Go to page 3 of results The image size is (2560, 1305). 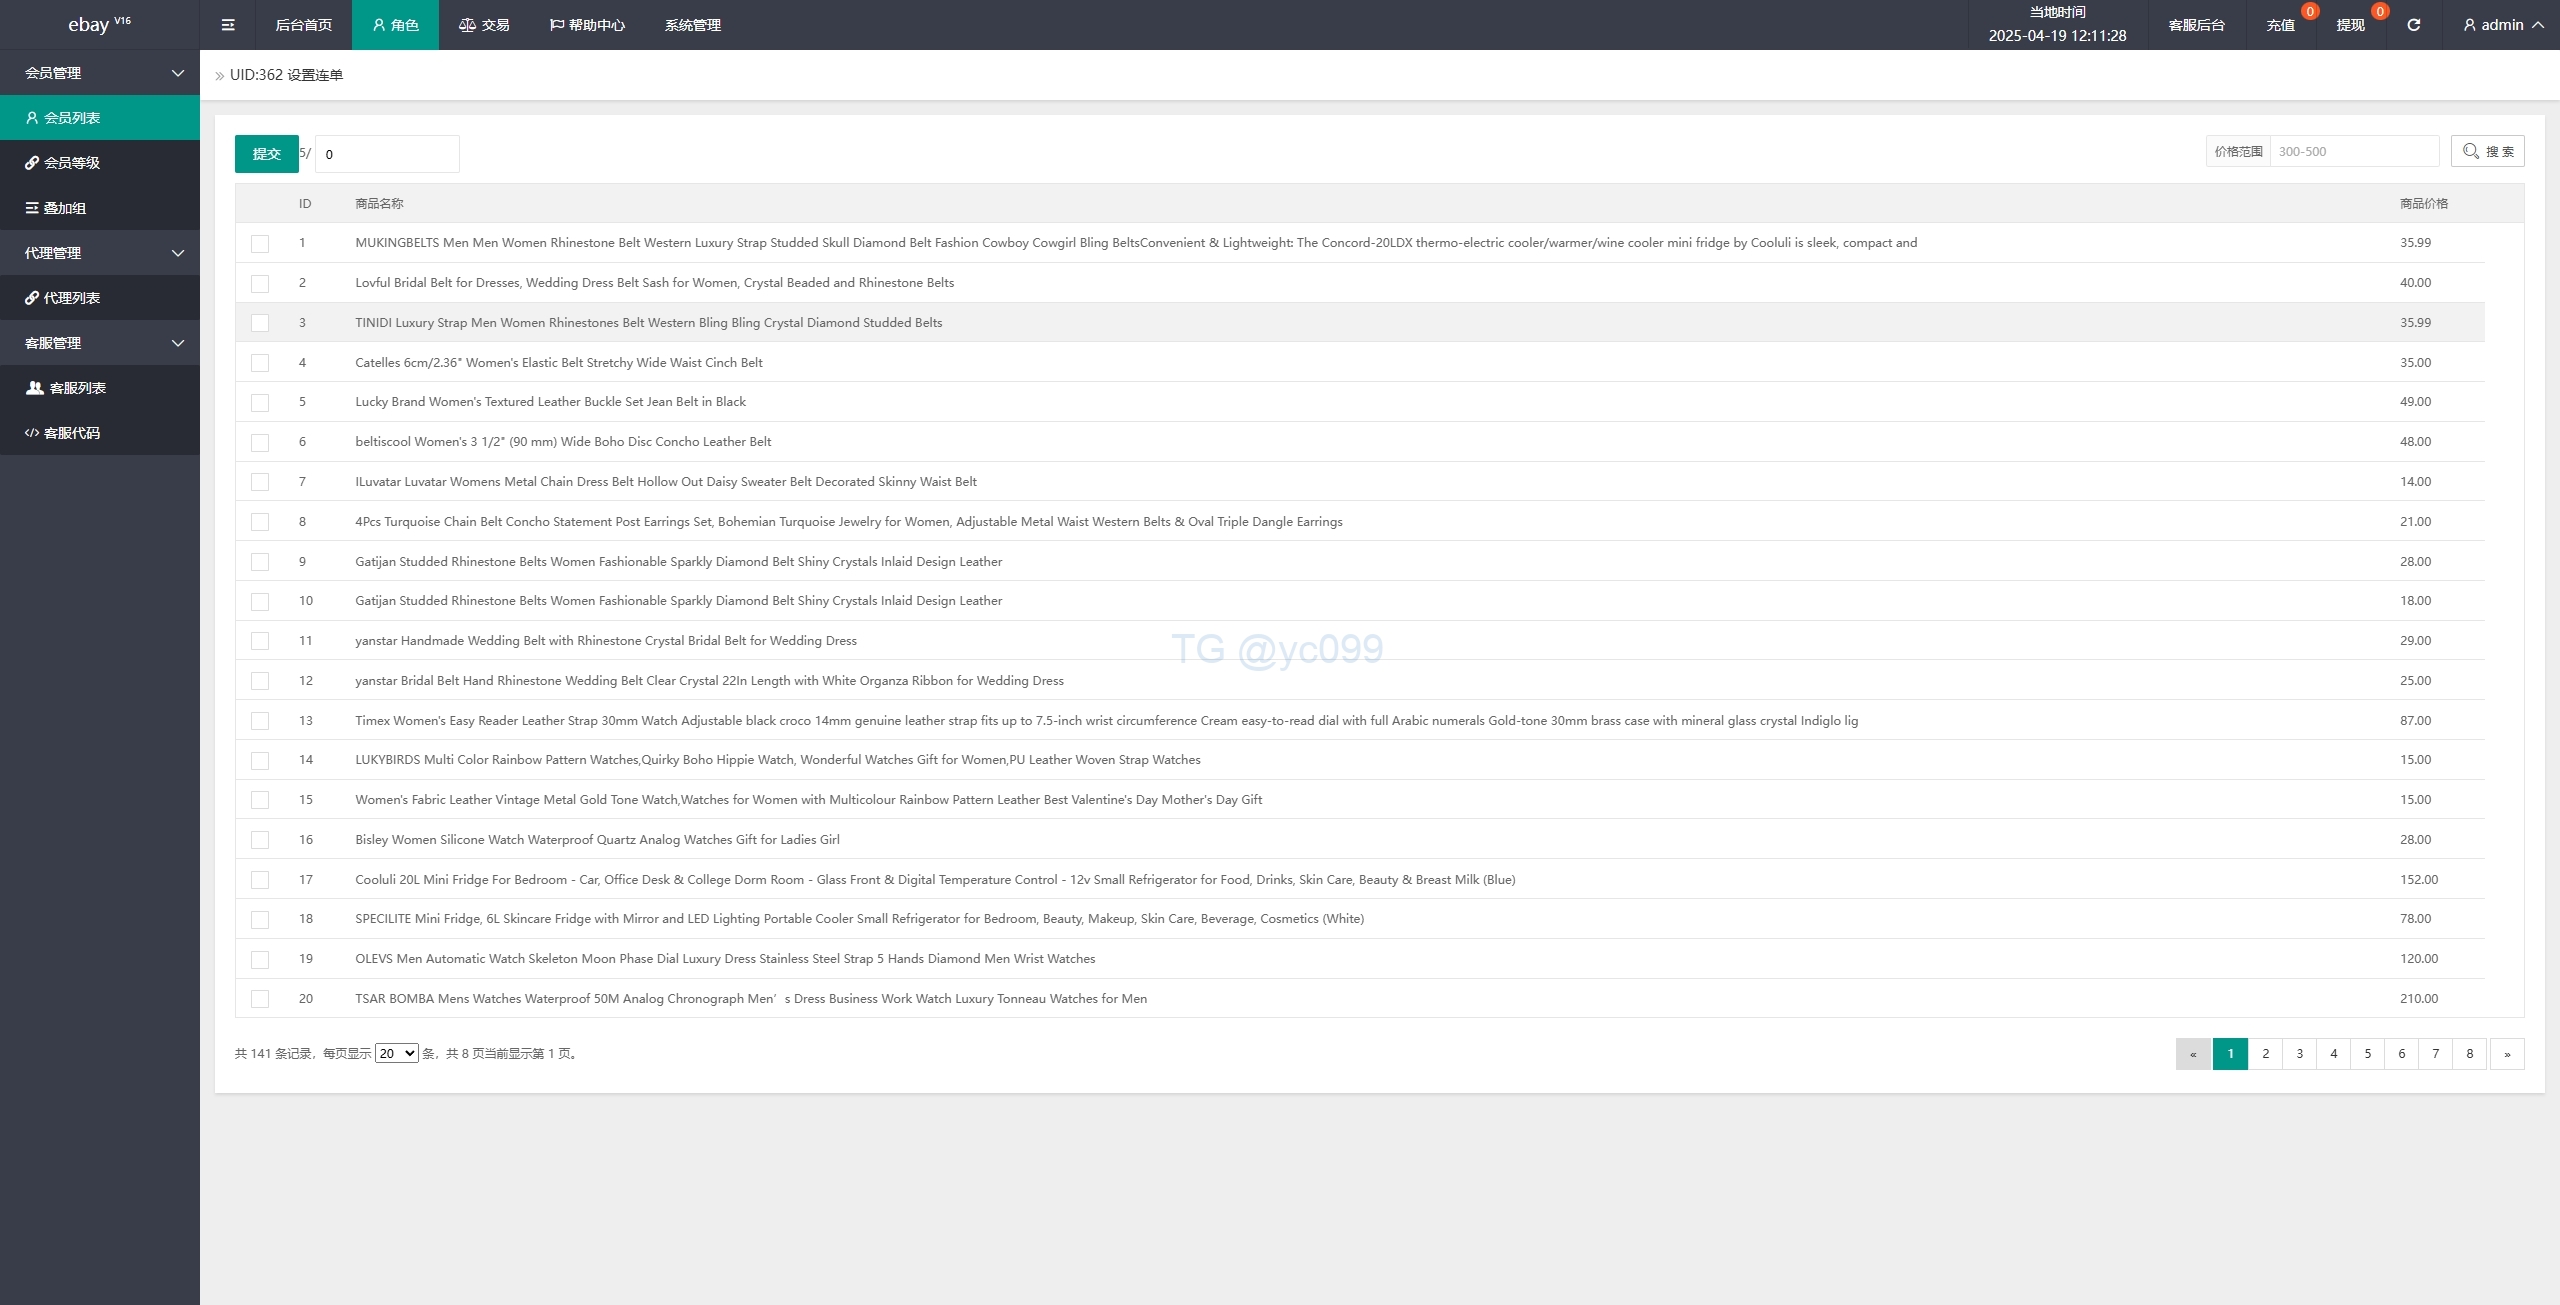(x=2299, y=1054)
